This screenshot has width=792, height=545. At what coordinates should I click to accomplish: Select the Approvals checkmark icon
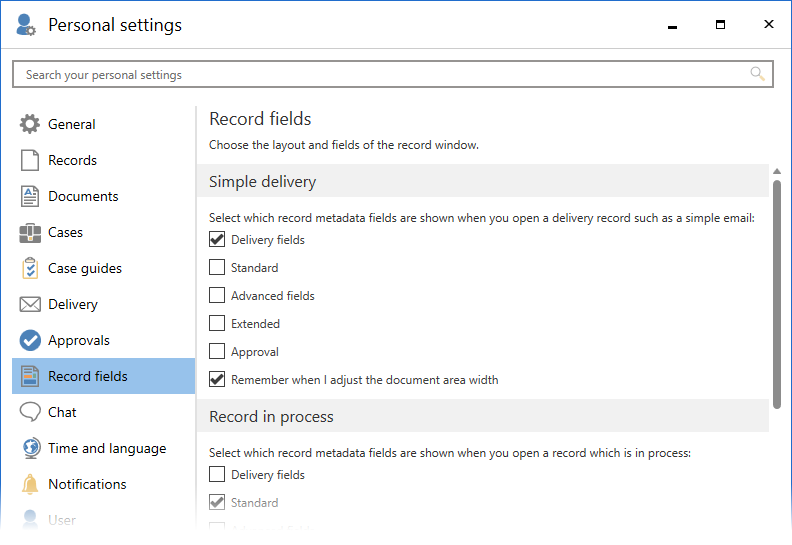pos(30,340)
